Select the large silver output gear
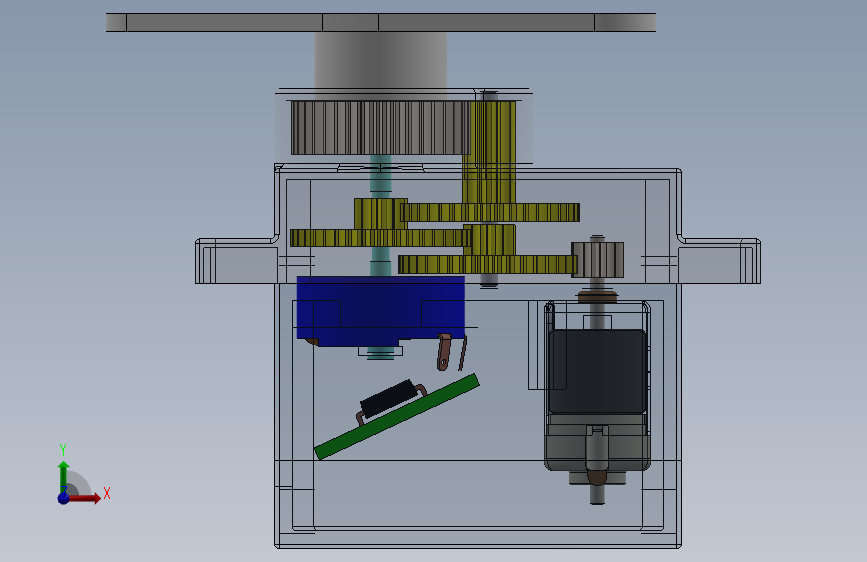The height and width of the screenshot is (562, 867). (380, 127)
